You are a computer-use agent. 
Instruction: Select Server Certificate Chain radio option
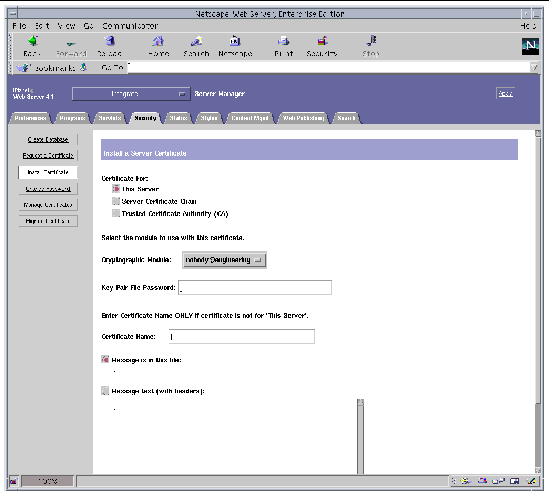pos(116,201)
